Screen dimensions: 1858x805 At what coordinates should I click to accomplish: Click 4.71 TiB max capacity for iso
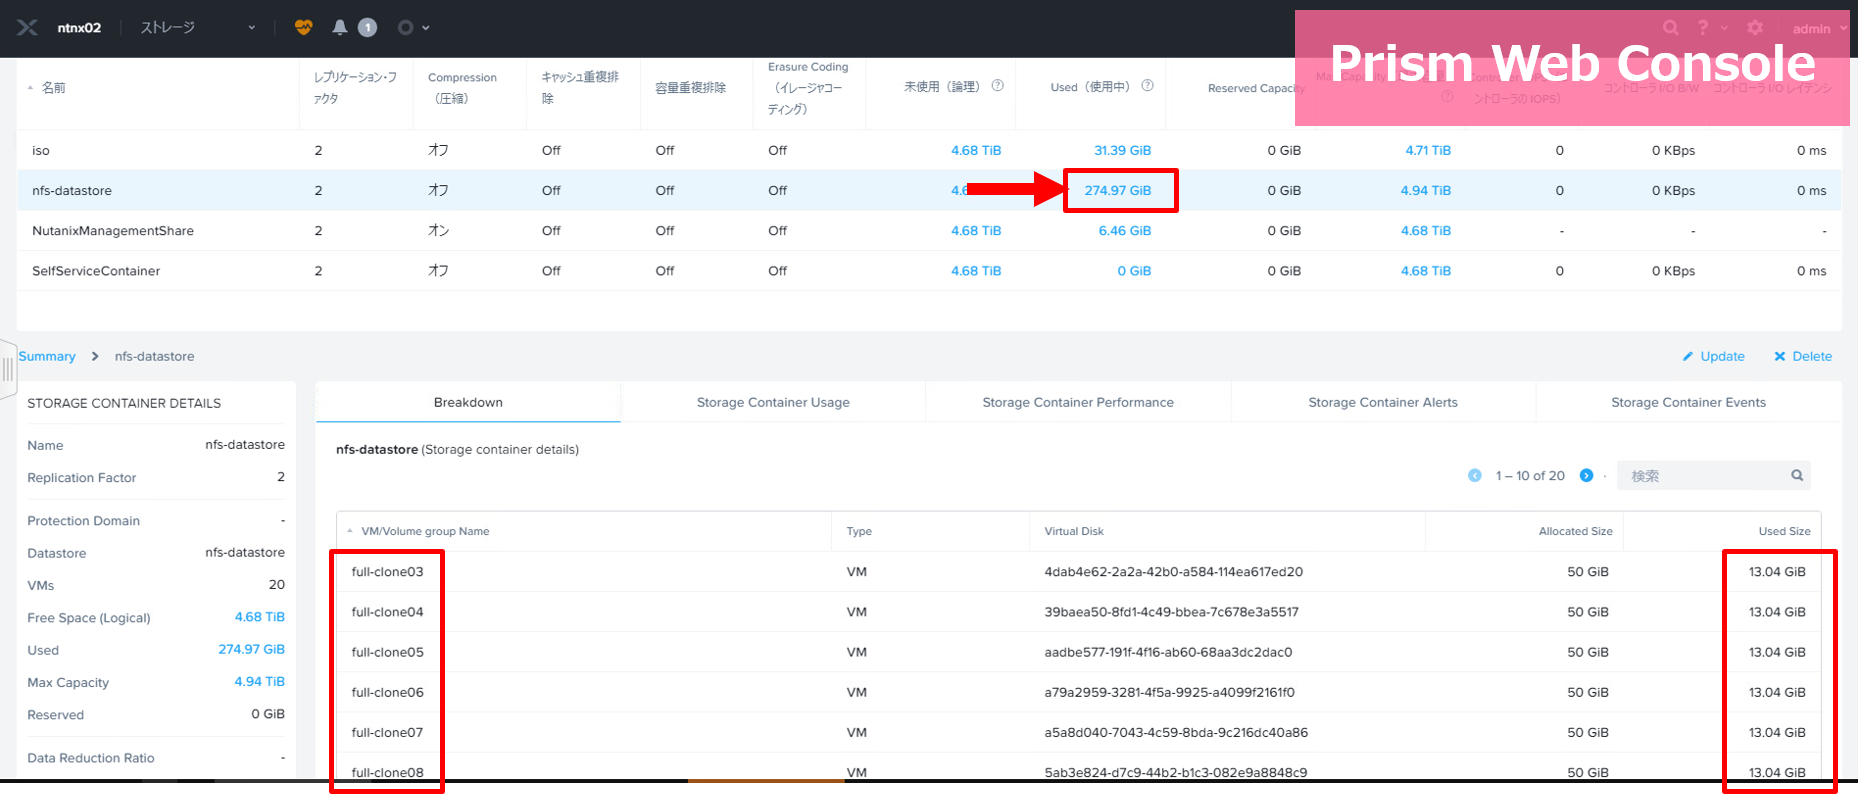pos(1428,151)
